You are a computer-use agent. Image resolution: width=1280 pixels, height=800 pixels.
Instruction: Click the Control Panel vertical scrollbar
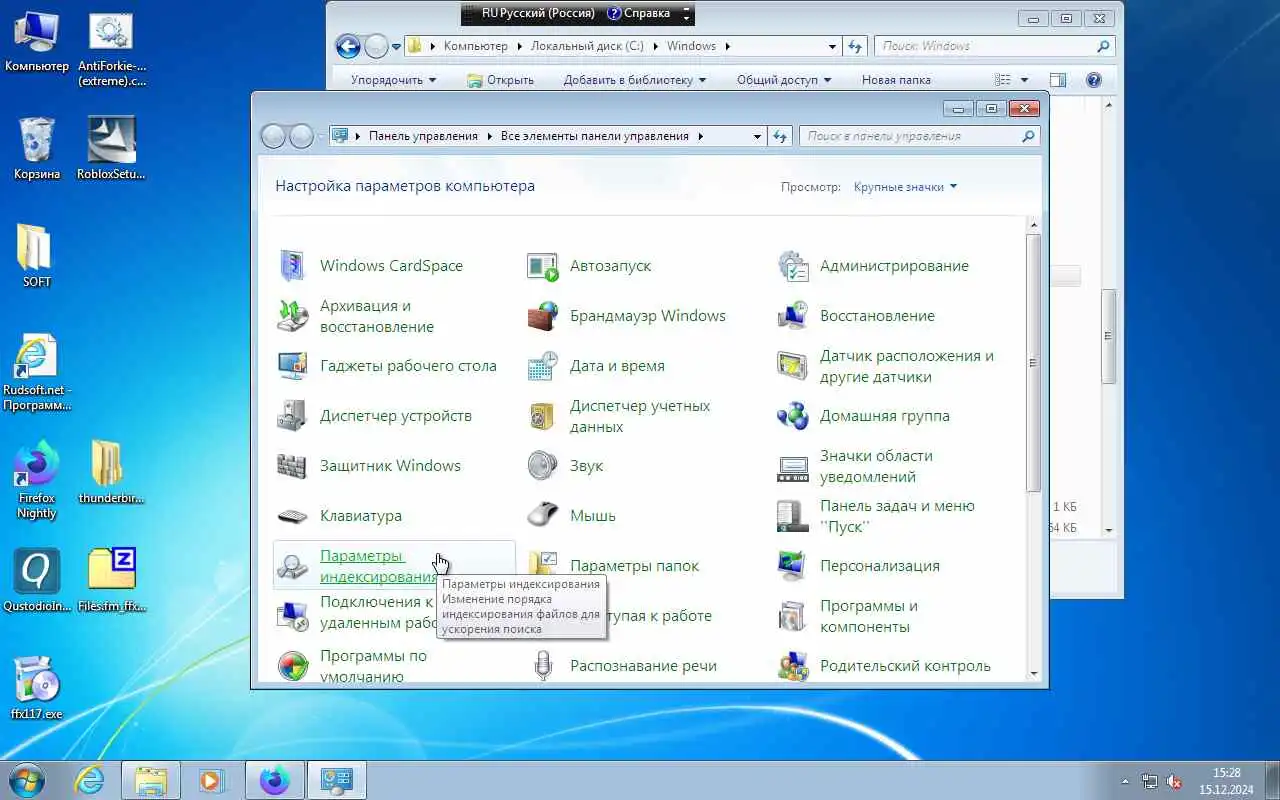click(1034, 451)
